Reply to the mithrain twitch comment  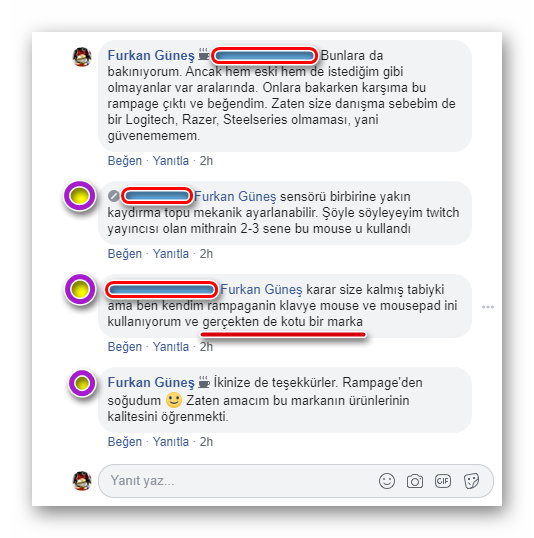tap(171, 254)
